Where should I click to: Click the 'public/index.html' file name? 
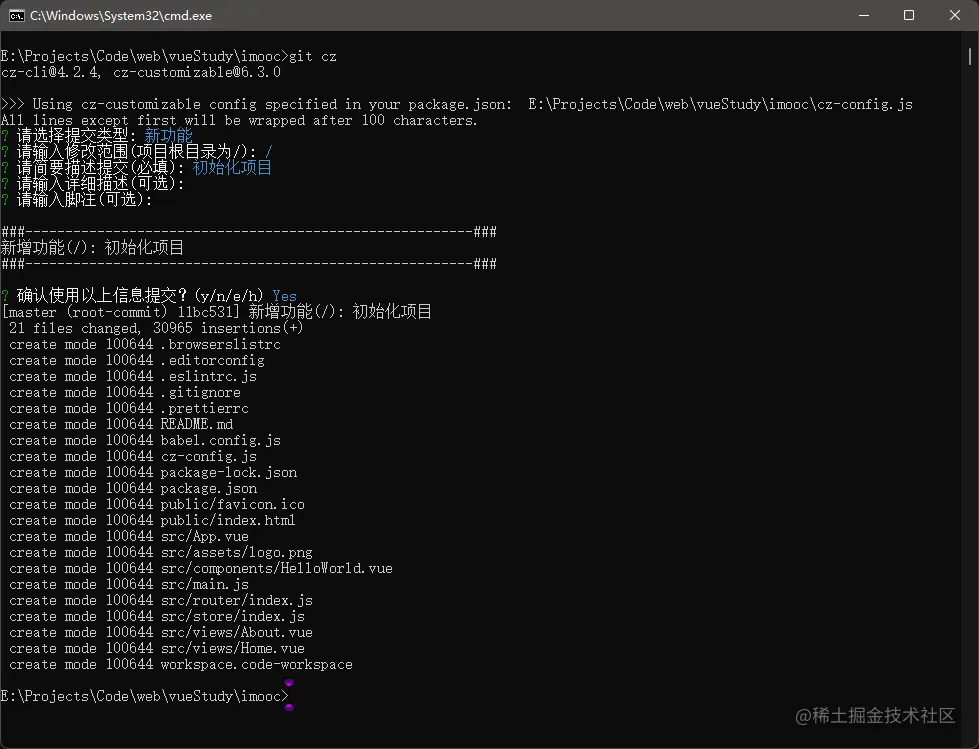tap(228, 520)
